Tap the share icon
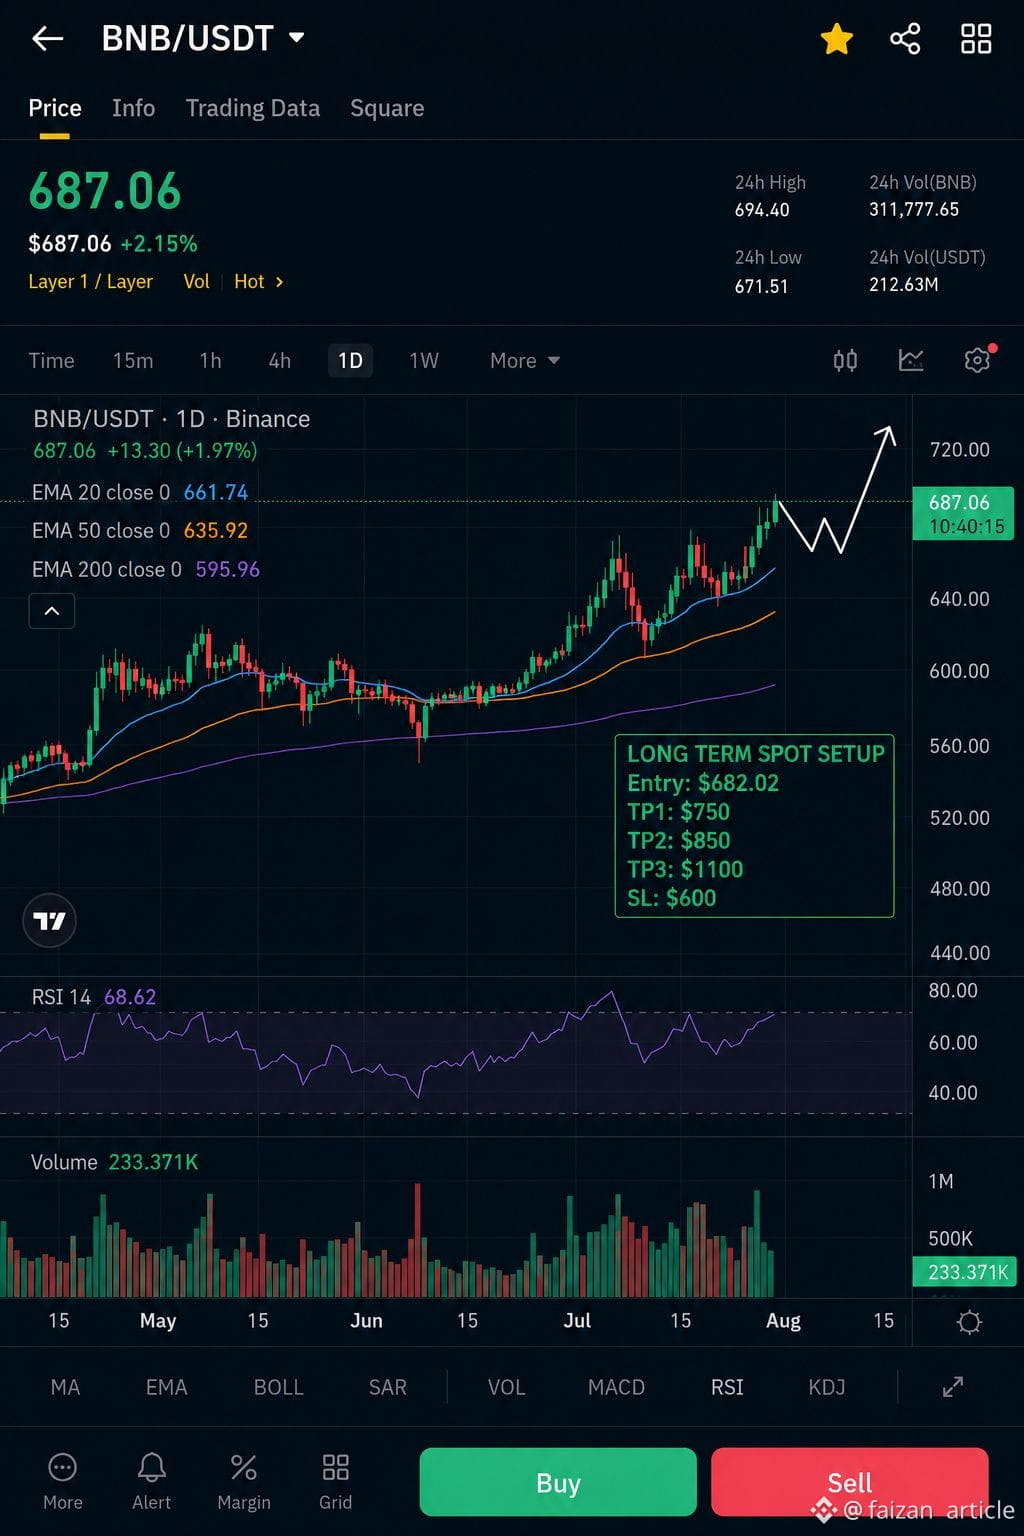 point(905,39)
